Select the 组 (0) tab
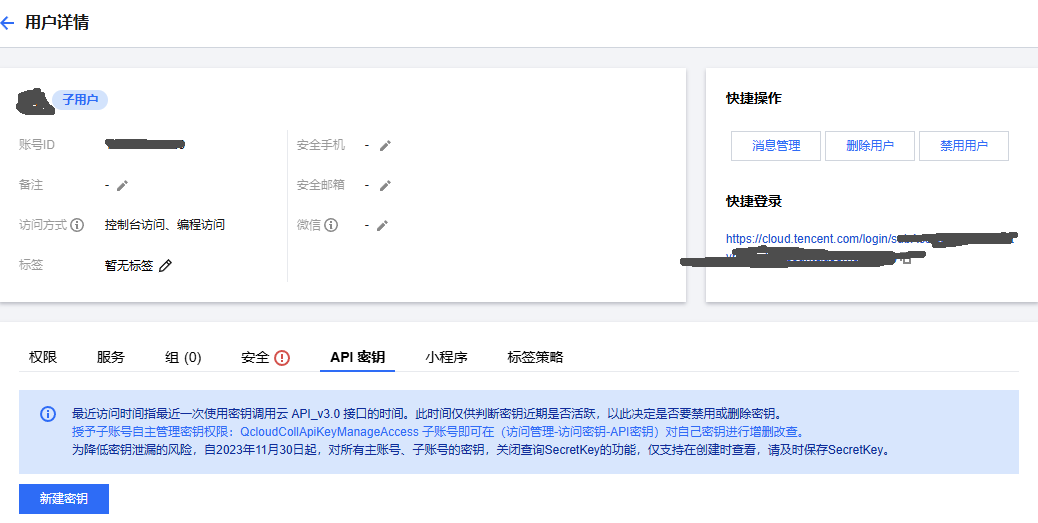Image resolution: width=1038 pixels, height=523 pixels. point(183,357)
